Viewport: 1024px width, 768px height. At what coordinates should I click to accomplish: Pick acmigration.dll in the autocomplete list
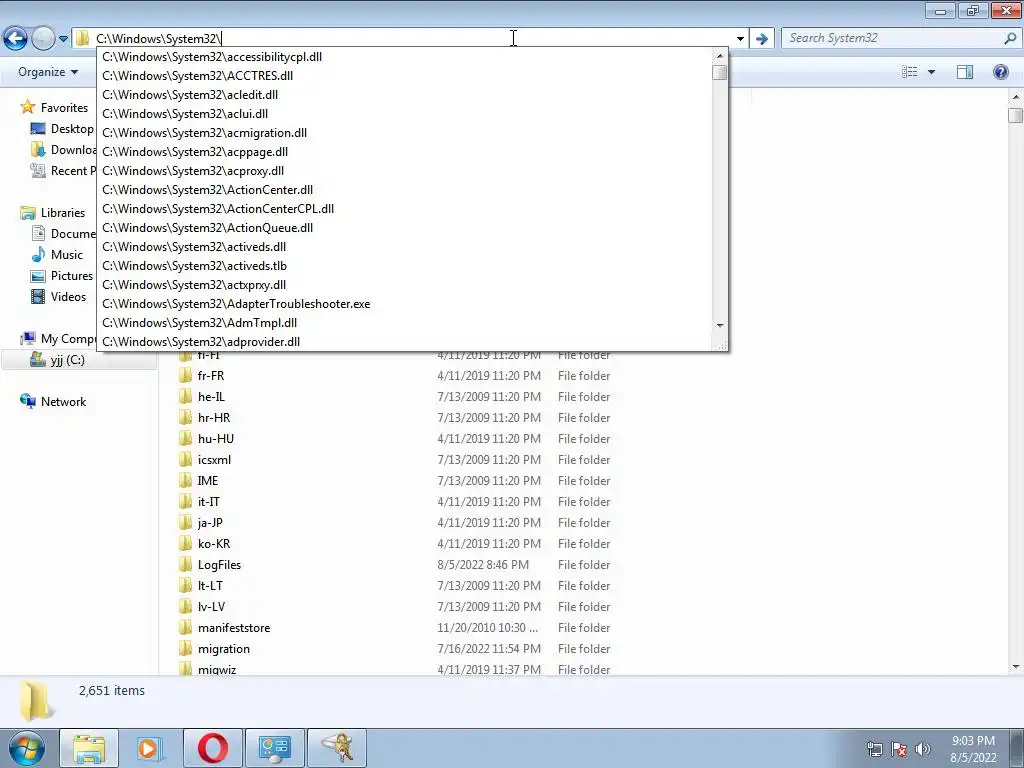tap(405, 133)
